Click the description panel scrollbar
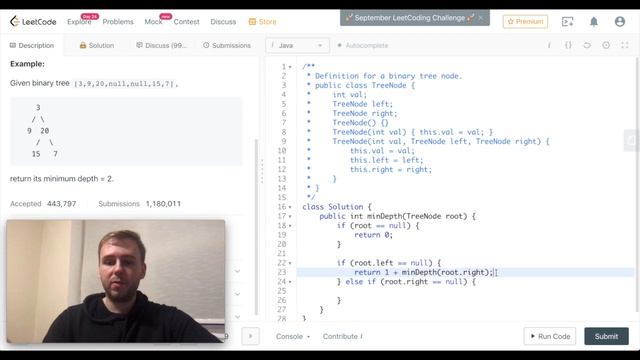The width and height of the screenshot is (640, 360). (256, 227)
